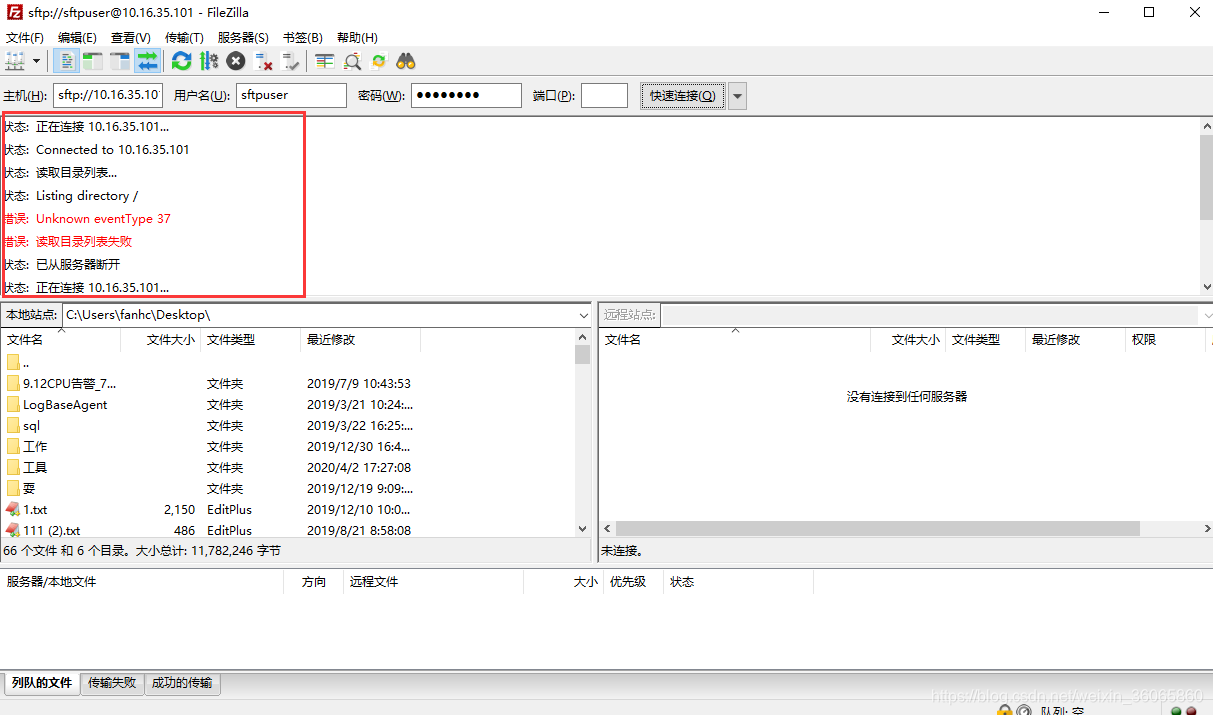Click the local file list scrollbar up arrow
1213x715 pixels.
[583, 340]
